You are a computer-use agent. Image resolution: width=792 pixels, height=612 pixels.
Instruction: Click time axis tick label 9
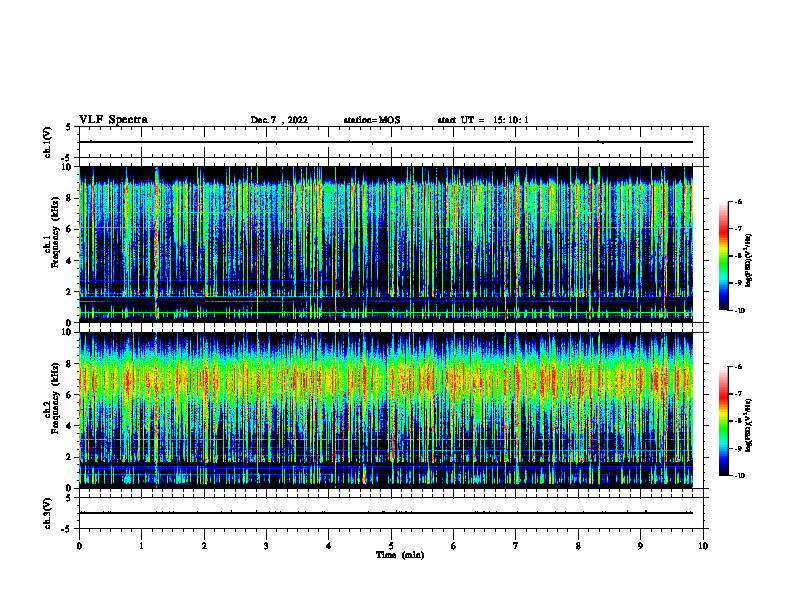(640, 546)
